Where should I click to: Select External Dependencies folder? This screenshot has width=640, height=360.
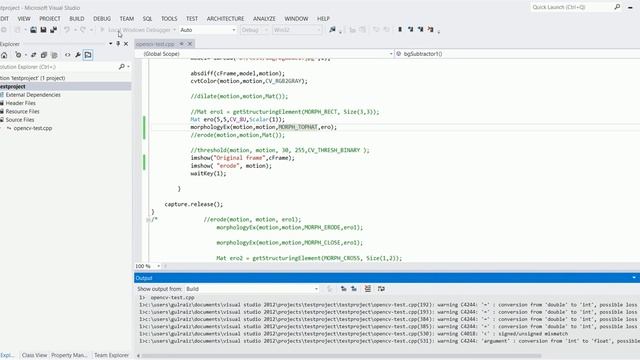coord(33,95)
